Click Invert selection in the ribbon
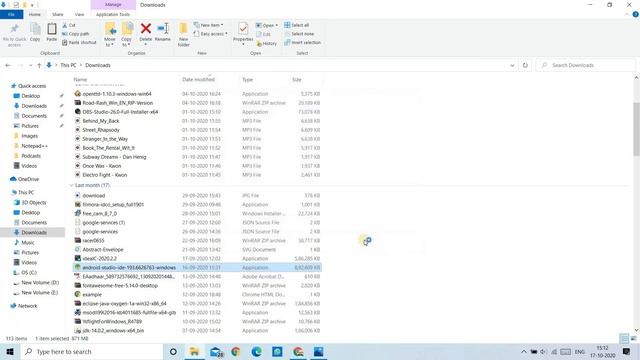Viewport: 640px width, 360px height. coord(302,42)
